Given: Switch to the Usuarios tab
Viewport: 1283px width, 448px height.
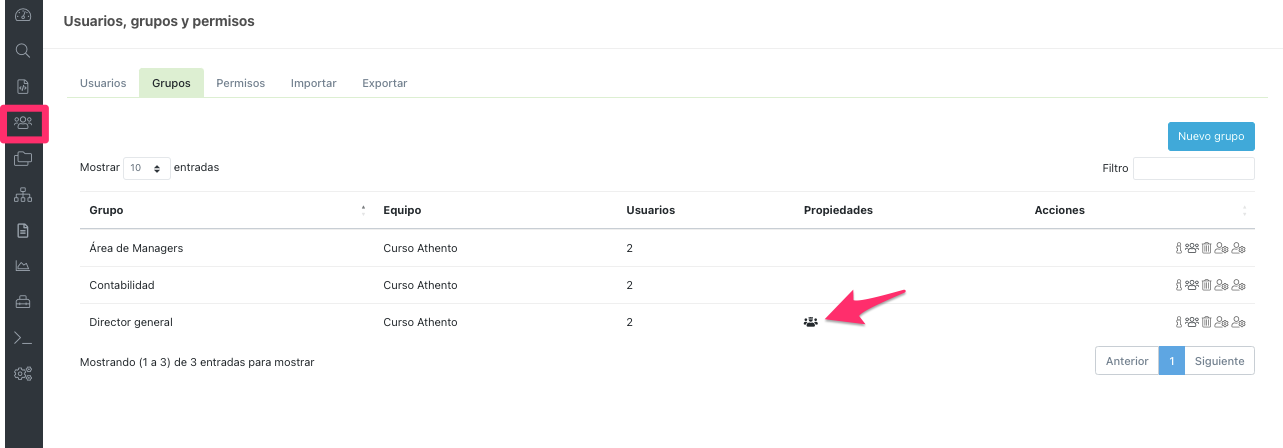Looking at the screenshot, I should pos(103,83).
